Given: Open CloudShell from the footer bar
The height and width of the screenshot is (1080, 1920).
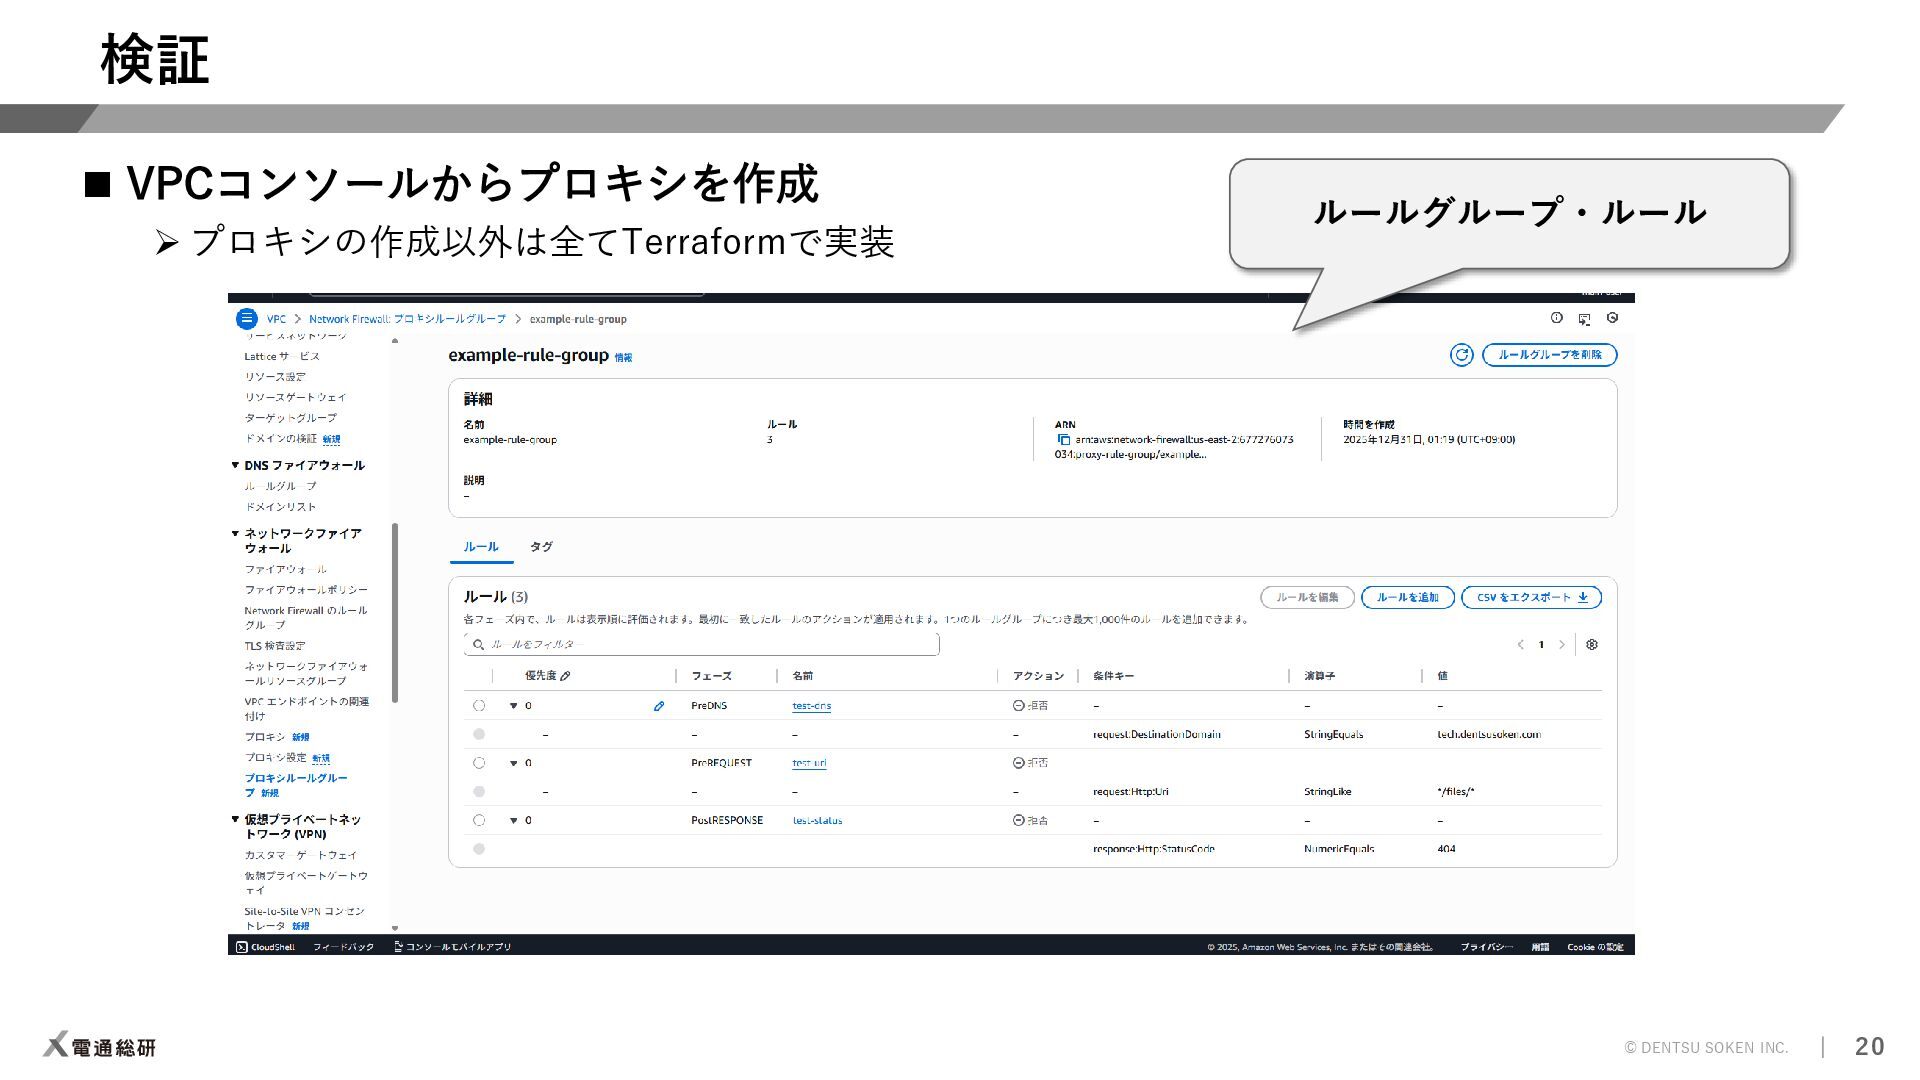Looking at the screenshot, I should [266, 947].
